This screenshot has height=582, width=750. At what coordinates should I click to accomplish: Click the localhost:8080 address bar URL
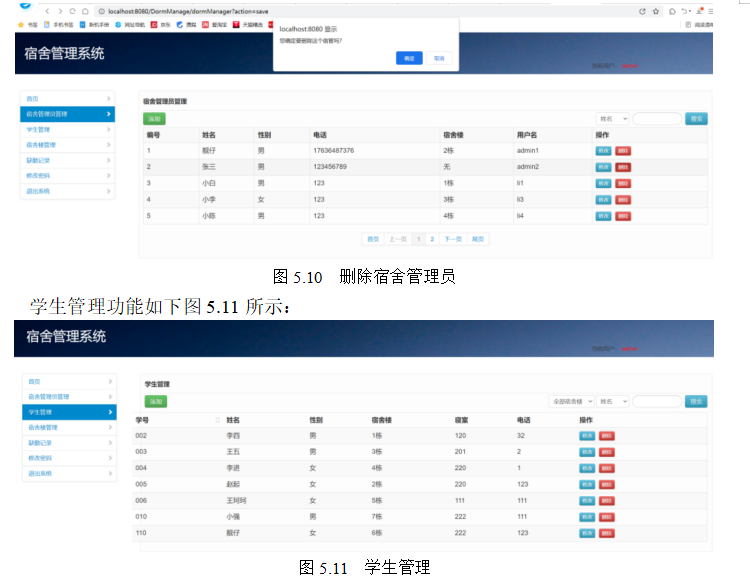(188, 11)
